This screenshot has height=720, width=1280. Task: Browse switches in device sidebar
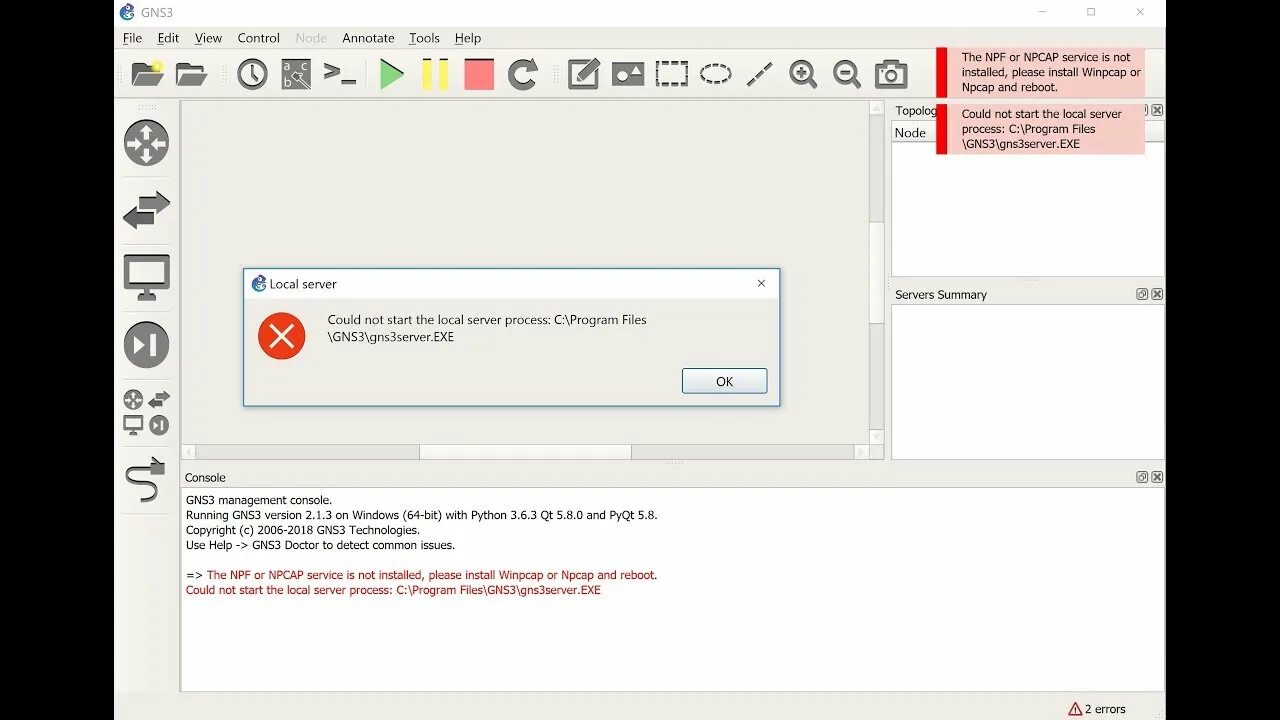pyautogui.click(x=146, y=210)
